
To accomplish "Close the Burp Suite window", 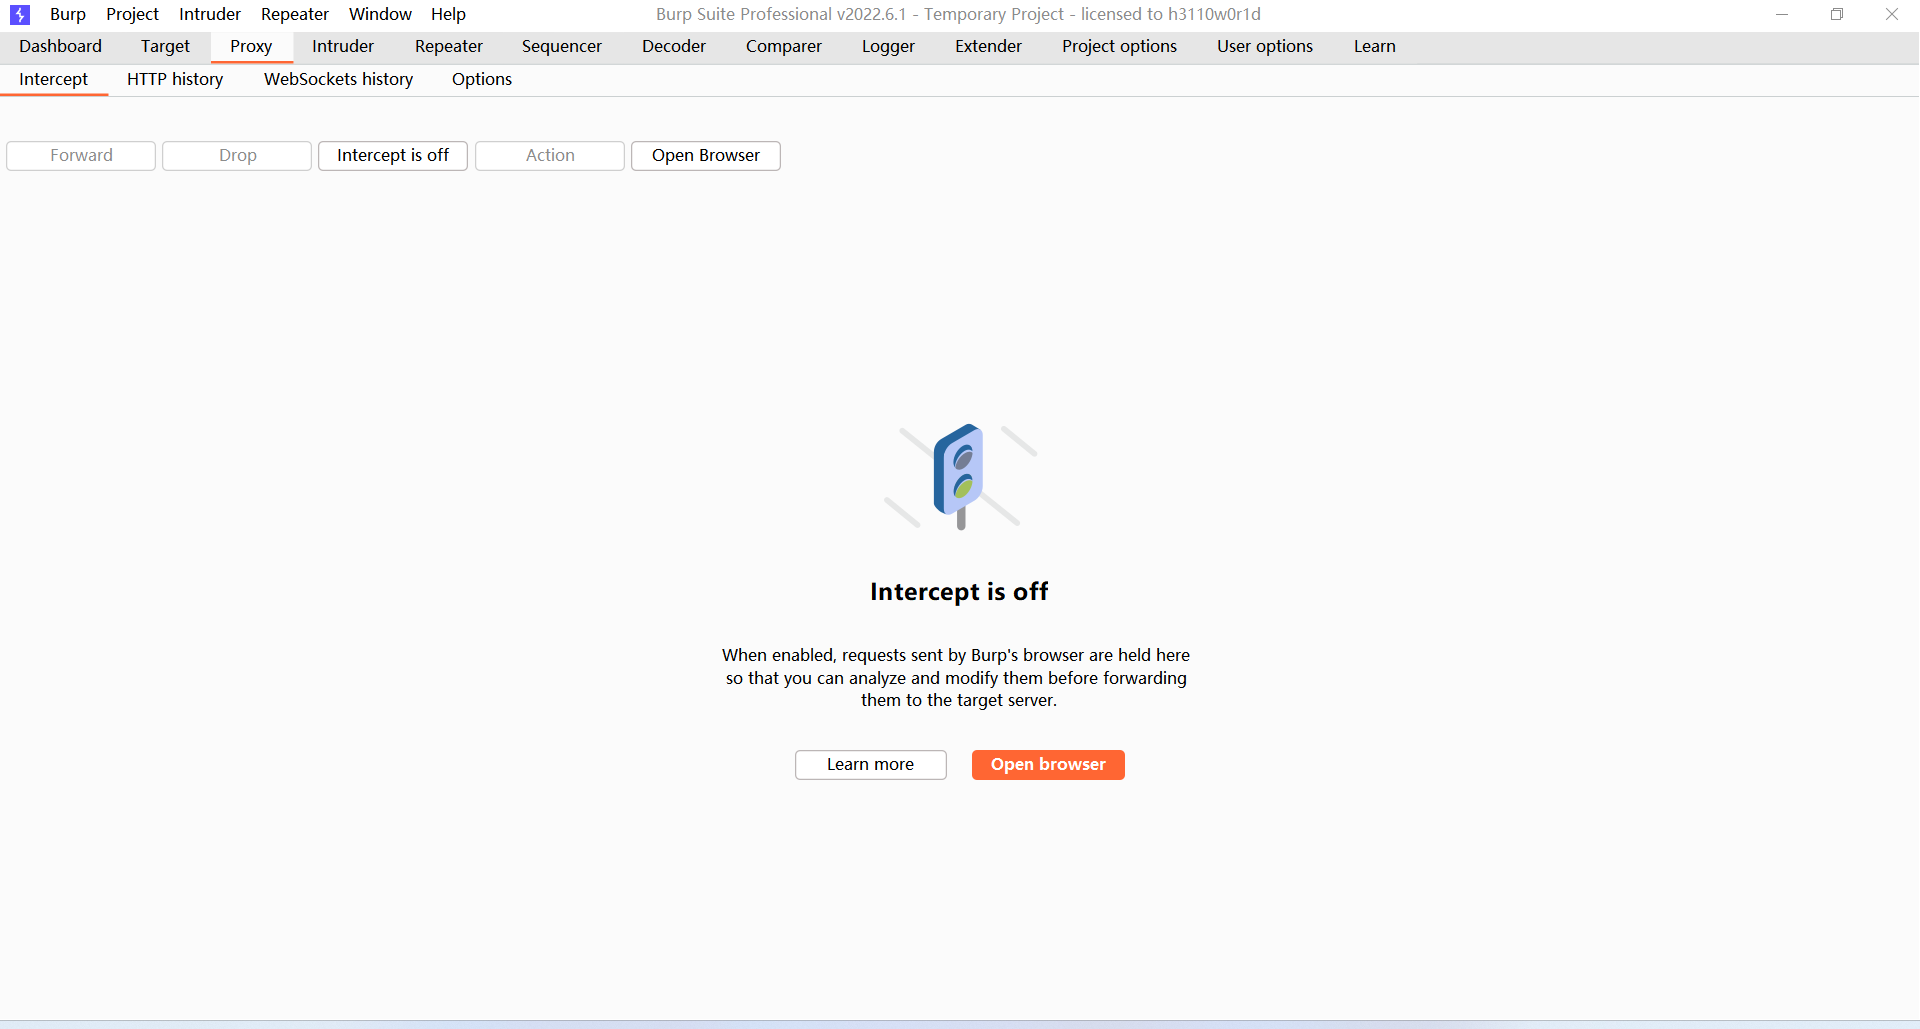I will (1892, 14).
